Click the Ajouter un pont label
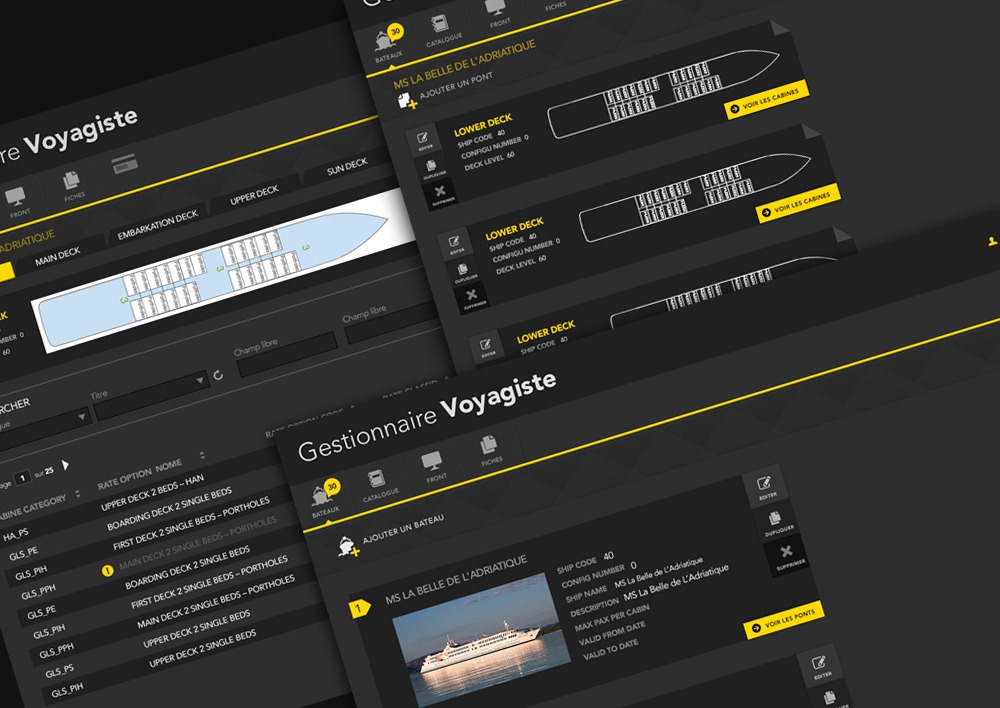 point(456,85)
